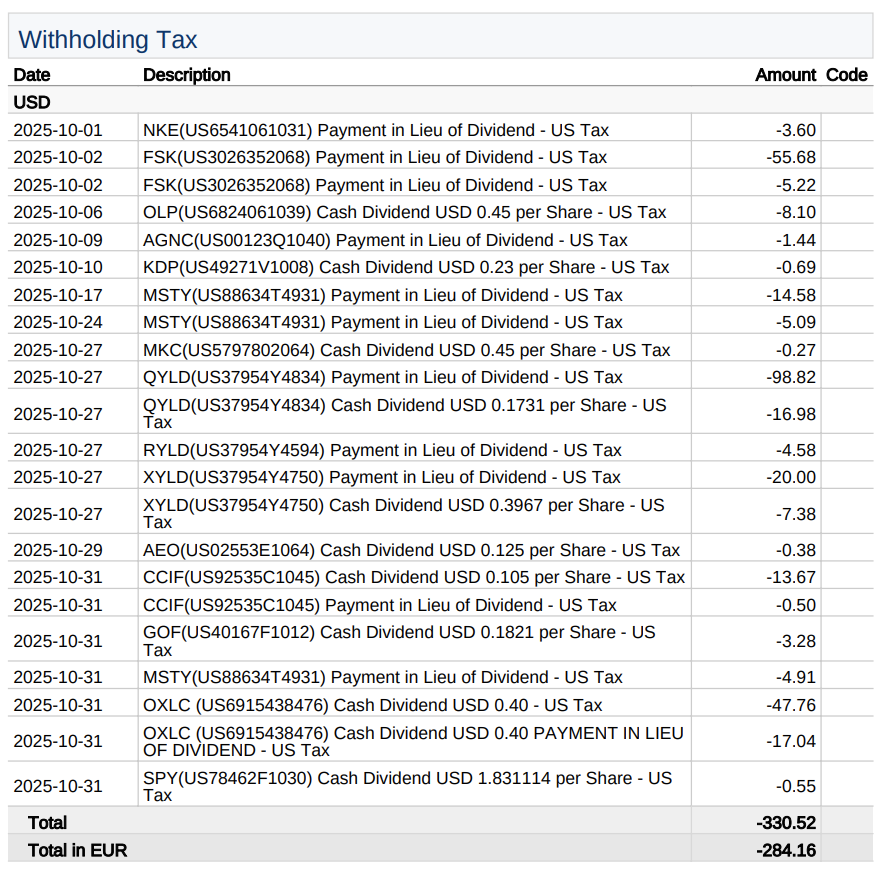Click the Amount column header
The width and height of the screenshot is (878, 874).
point(785,75)
